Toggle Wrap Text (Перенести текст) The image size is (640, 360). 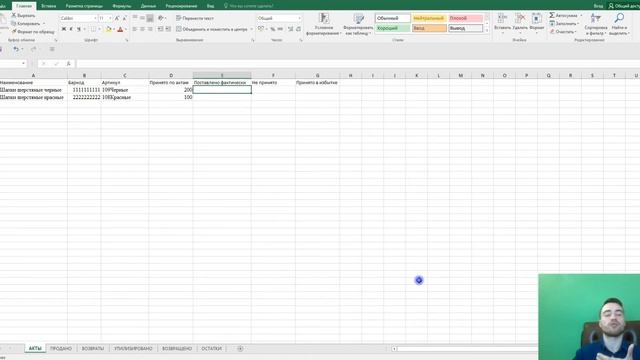pos(195,18)
